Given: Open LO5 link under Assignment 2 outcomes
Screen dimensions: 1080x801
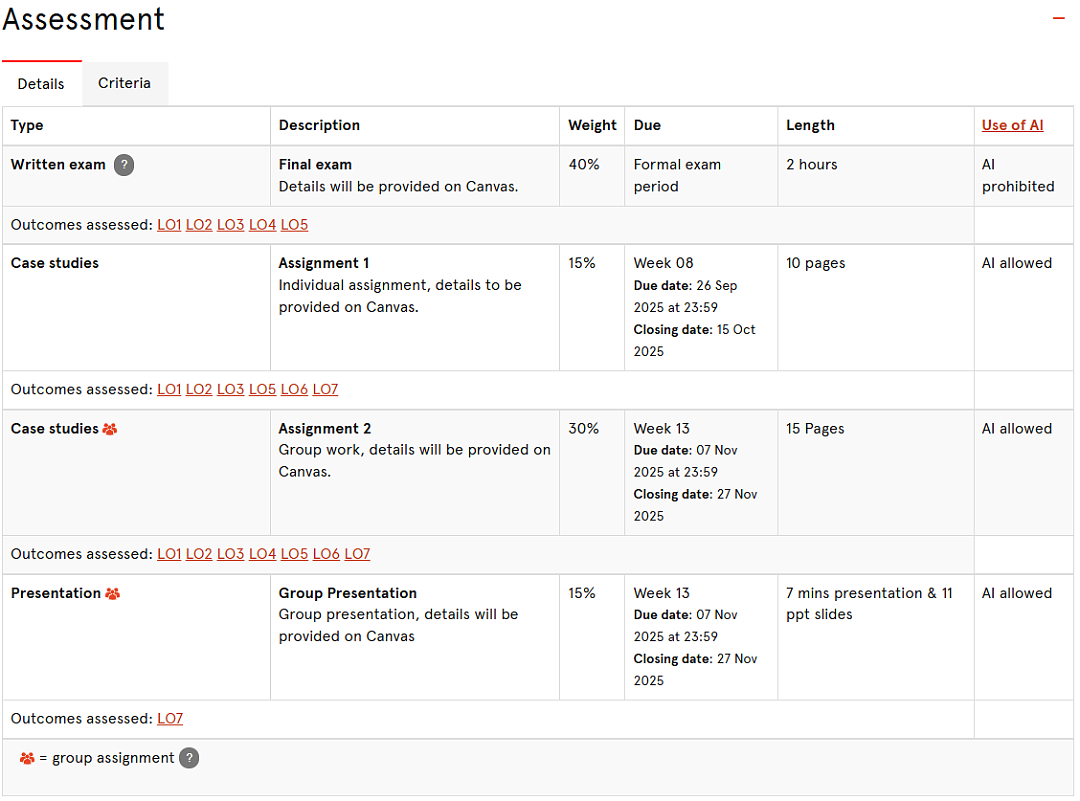Looking at the screenshot, I should click(x=294, y=554).
